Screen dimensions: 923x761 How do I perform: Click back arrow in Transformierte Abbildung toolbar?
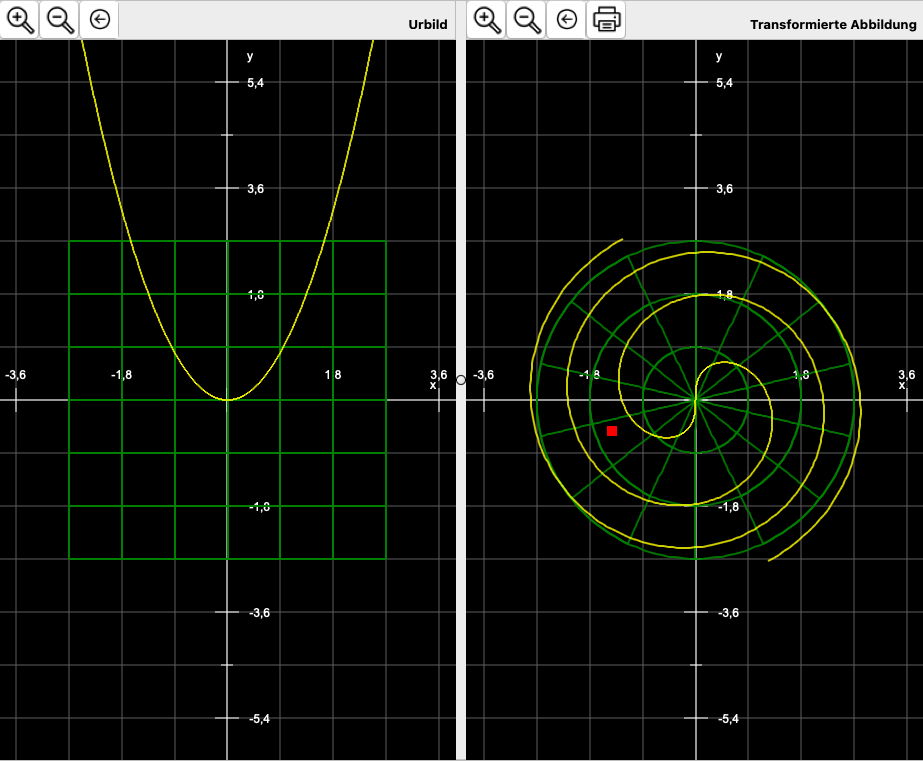(x=567, y=19)
